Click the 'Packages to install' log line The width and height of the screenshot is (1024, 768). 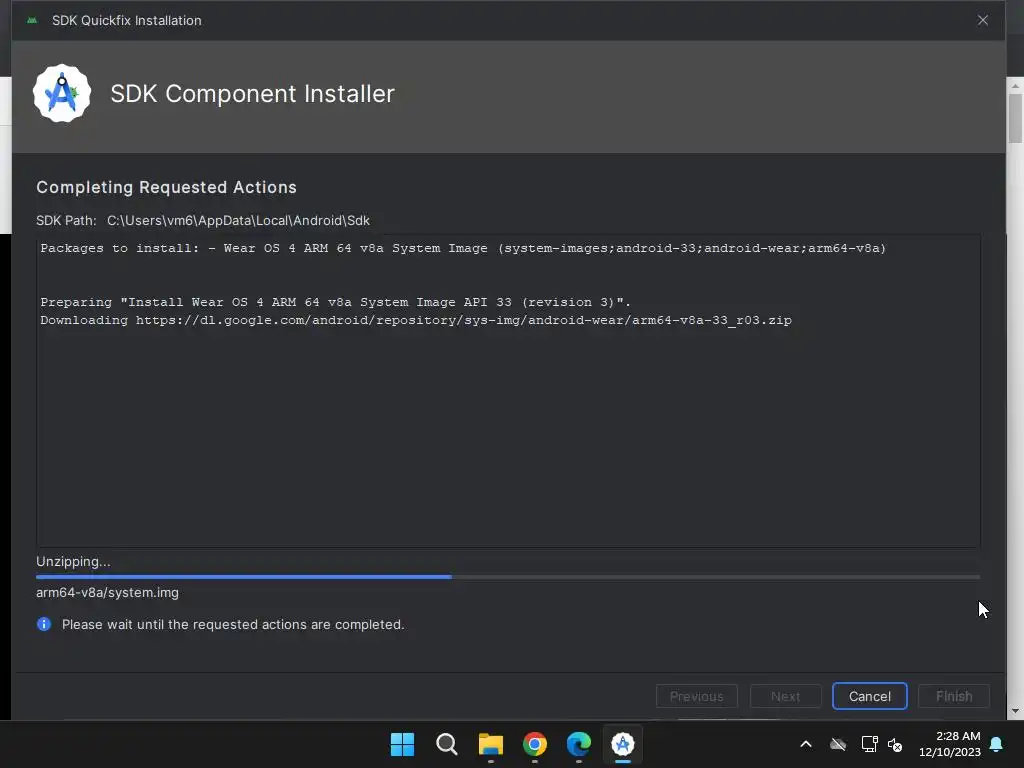tap(463, 248)
